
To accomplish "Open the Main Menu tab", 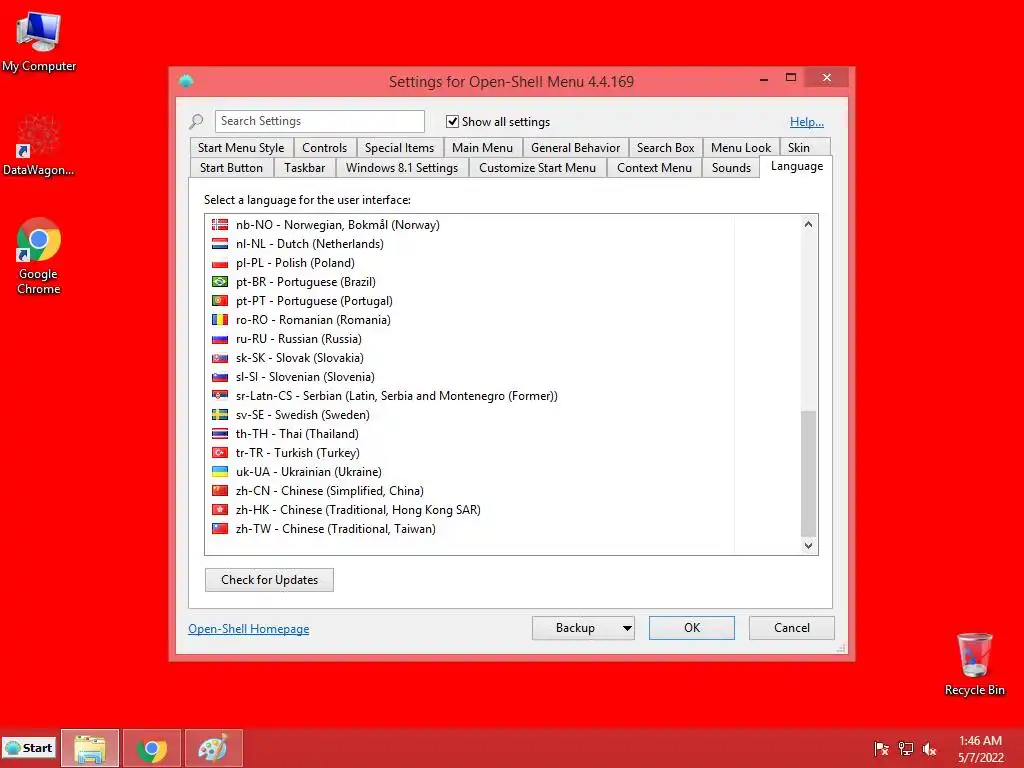I will 483,148.
